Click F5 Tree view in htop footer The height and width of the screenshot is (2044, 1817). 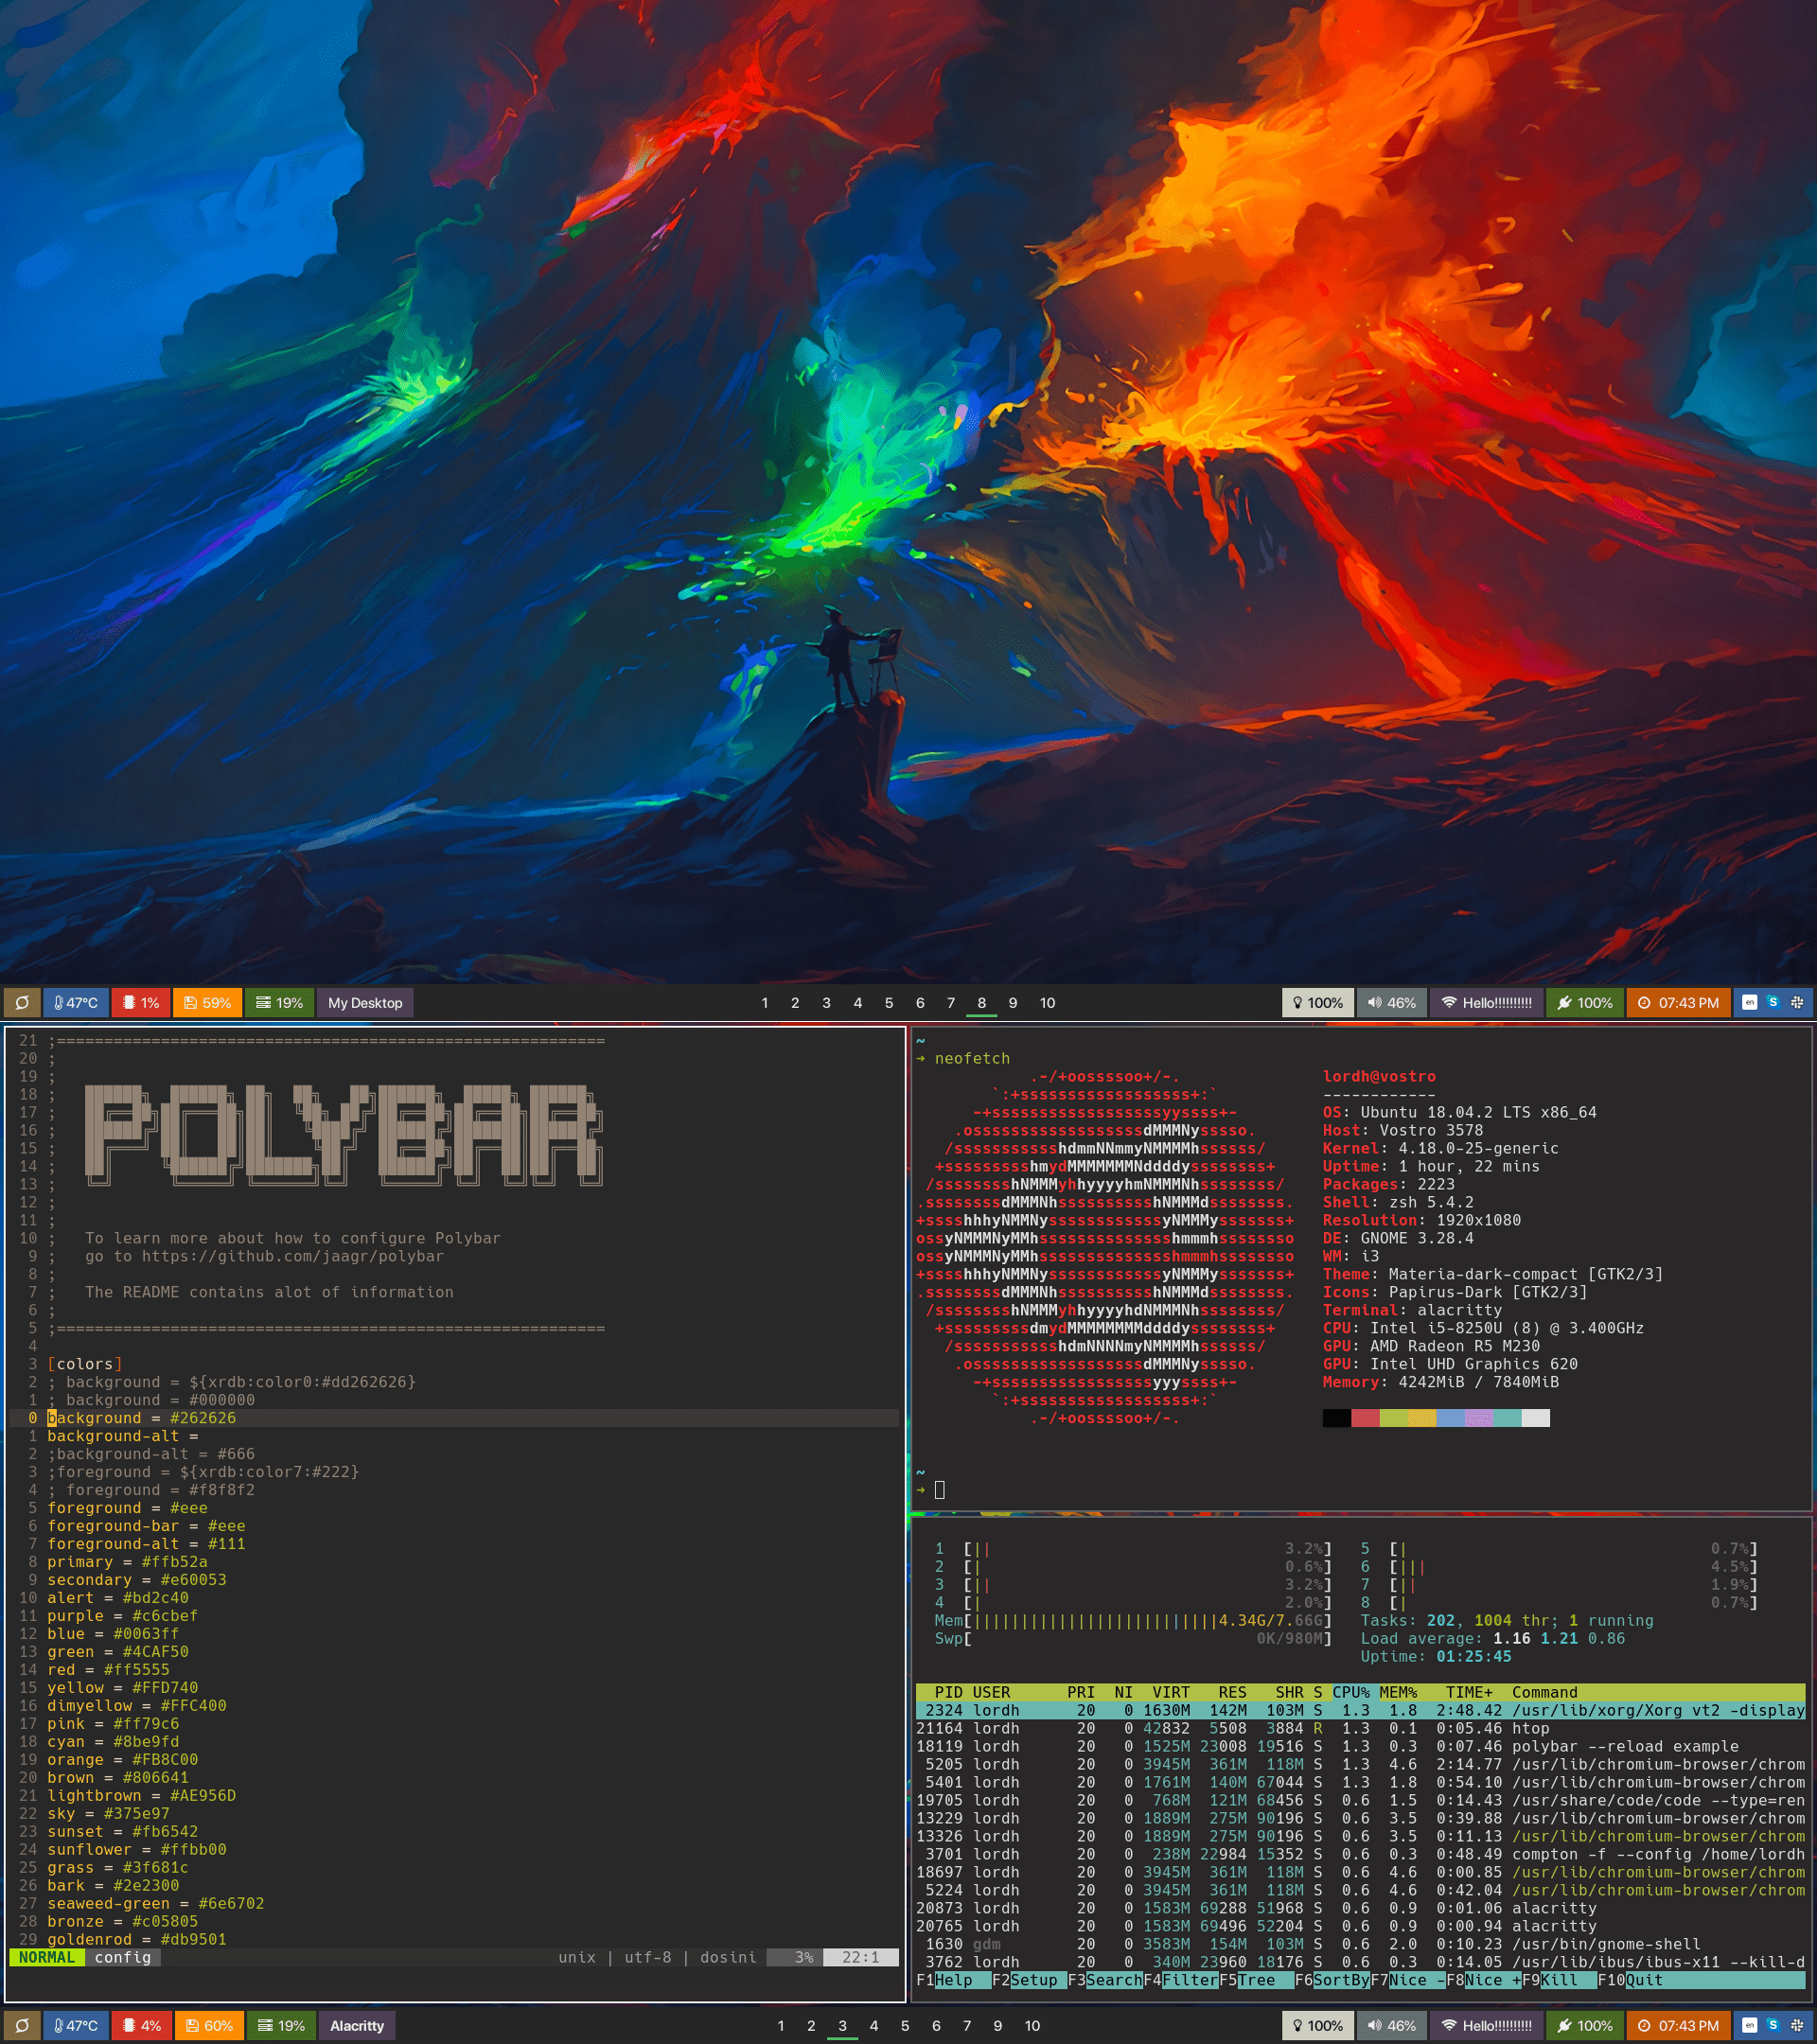1256,1980
